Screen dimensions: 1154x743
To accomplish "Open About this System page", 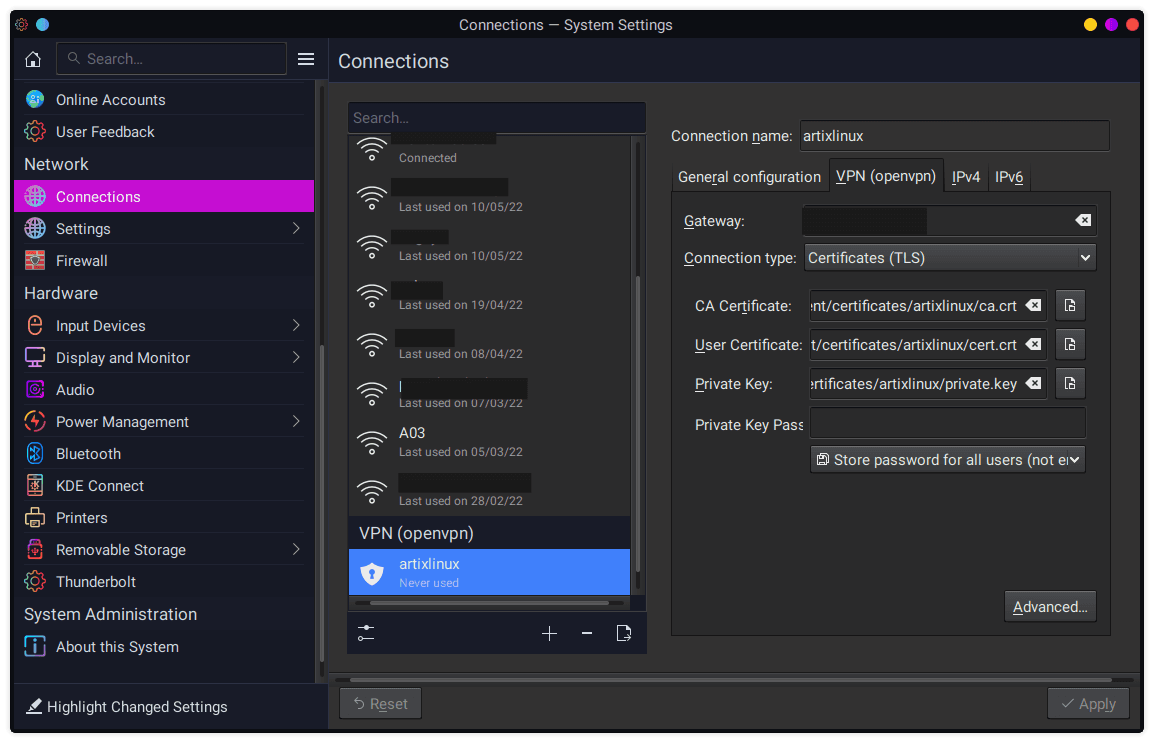I will click(x=165, y=647).
